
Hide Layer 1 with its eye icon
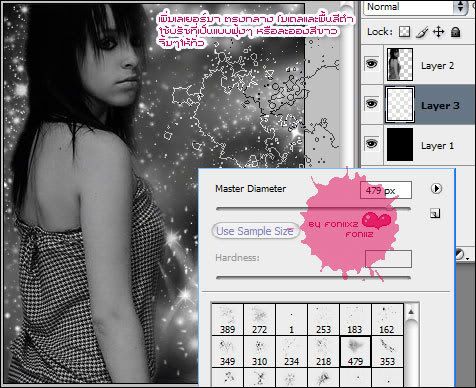[371, 144]
